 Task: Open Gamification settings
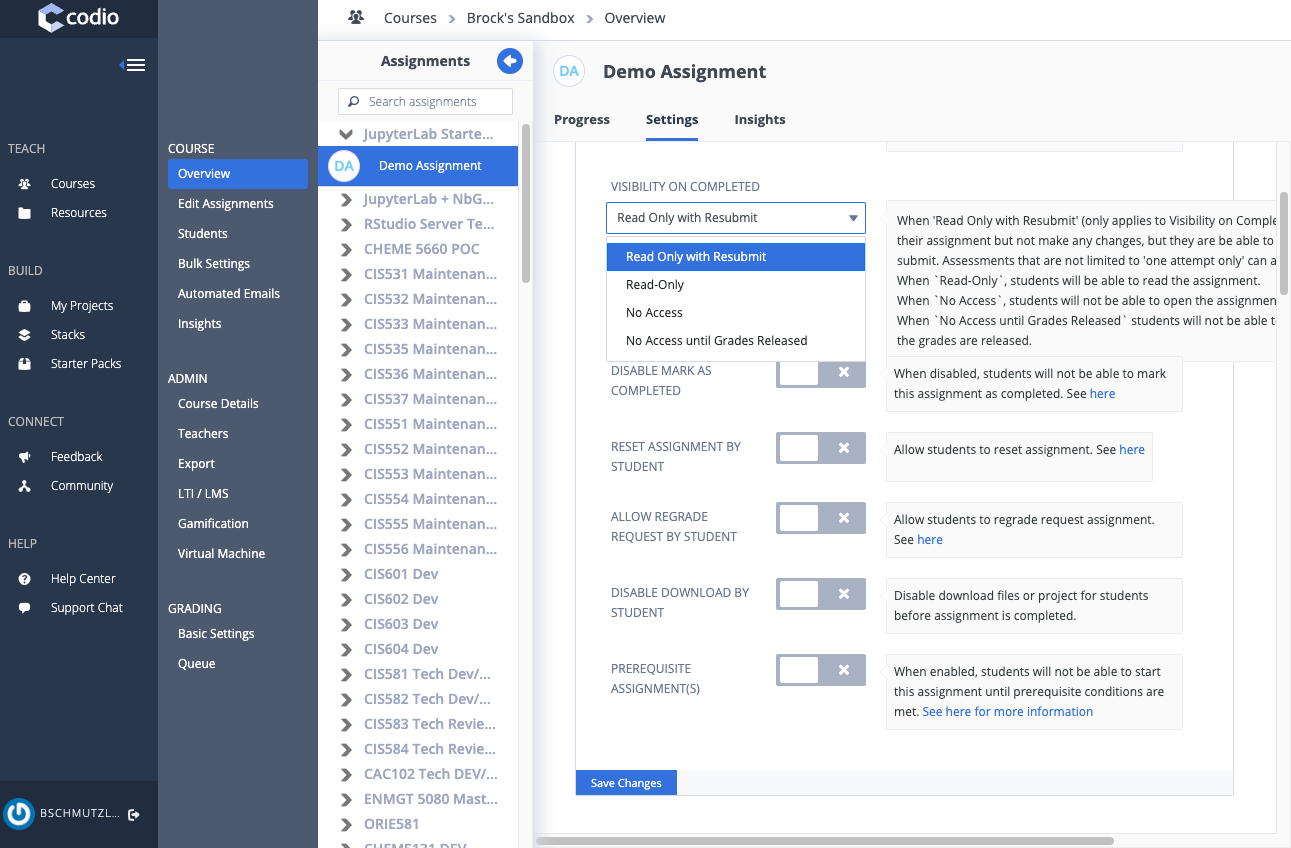click(x=213, y=524)
